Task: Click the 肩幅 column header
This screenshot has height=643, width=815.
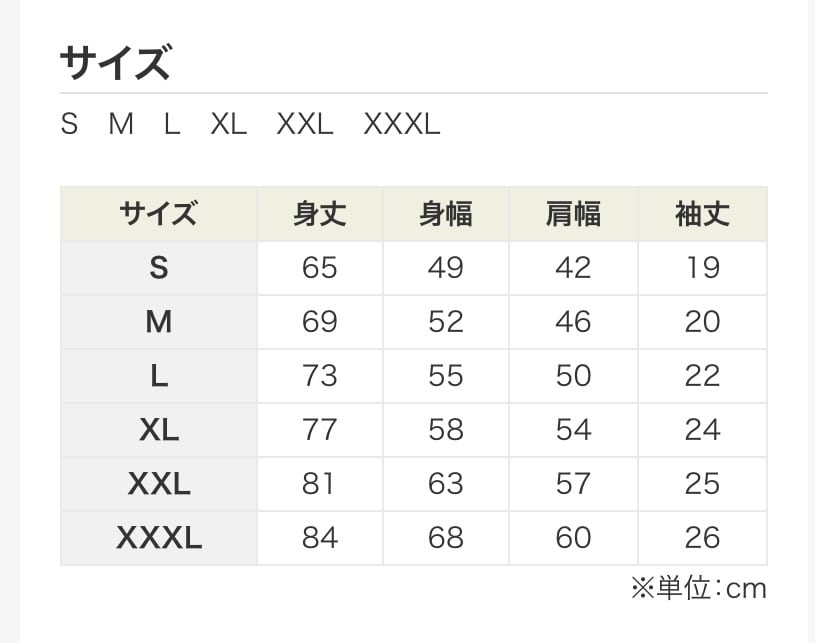Action: (x=573, y=213)
